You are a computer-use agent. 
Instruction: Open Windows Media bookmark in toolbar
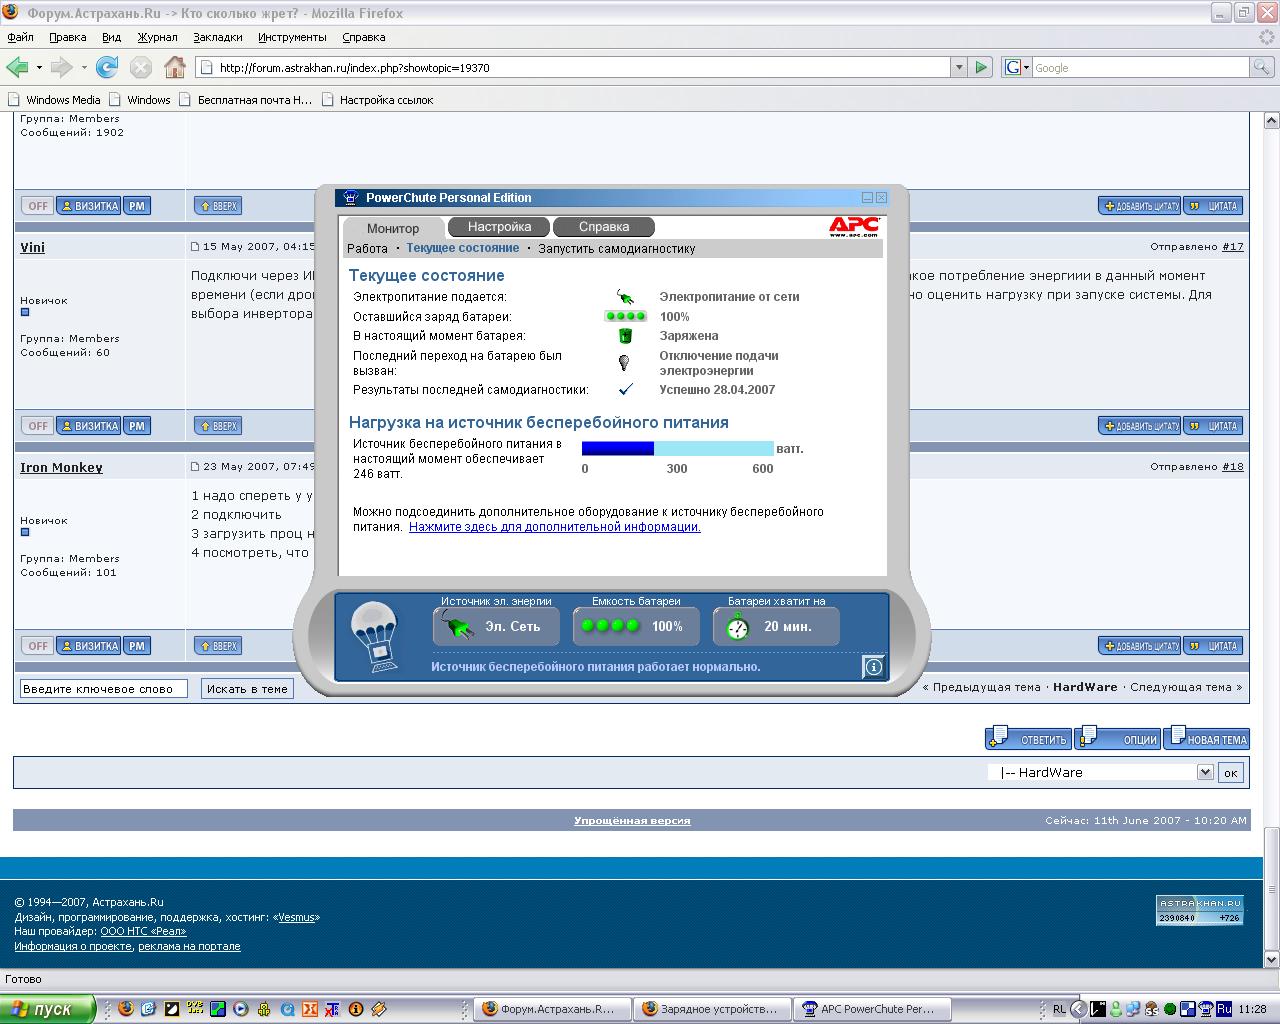pyautogui.click(x=54, y=99)
